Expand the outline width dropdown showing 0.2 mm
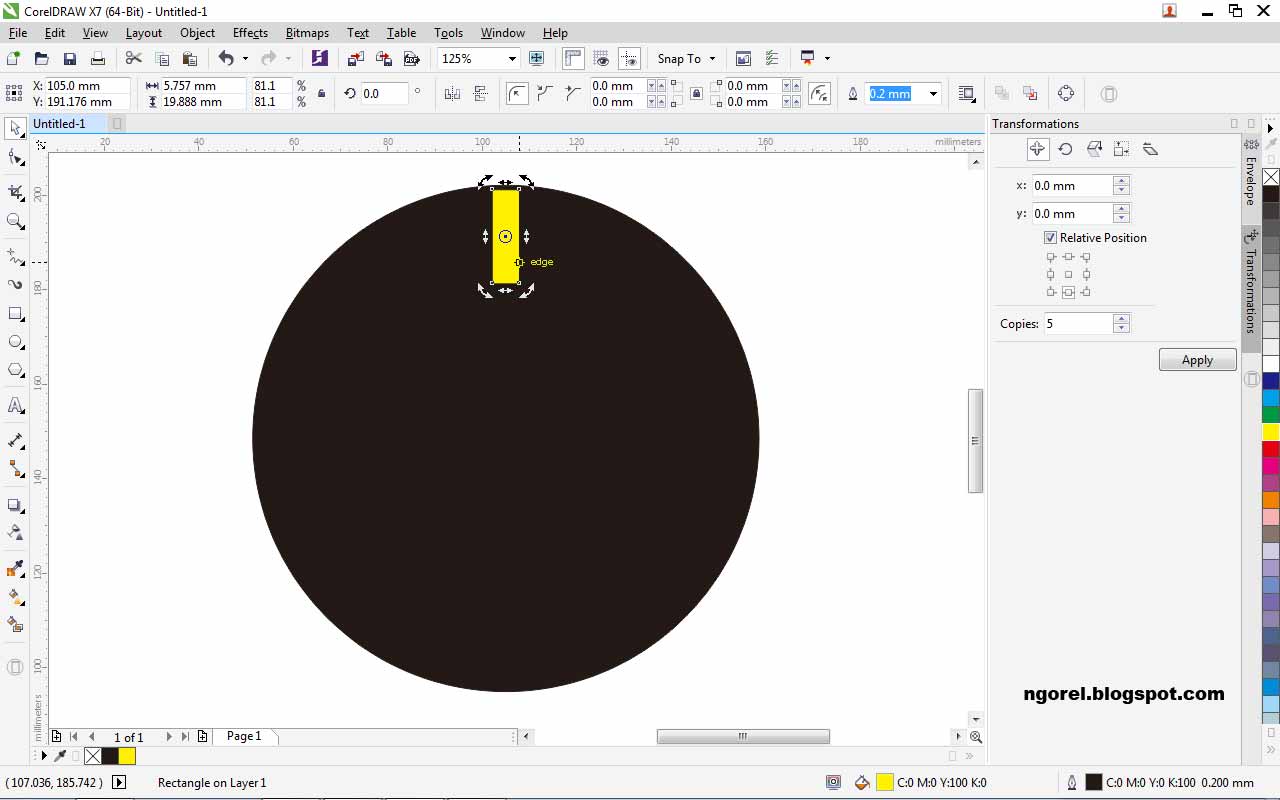 (932, 93)
